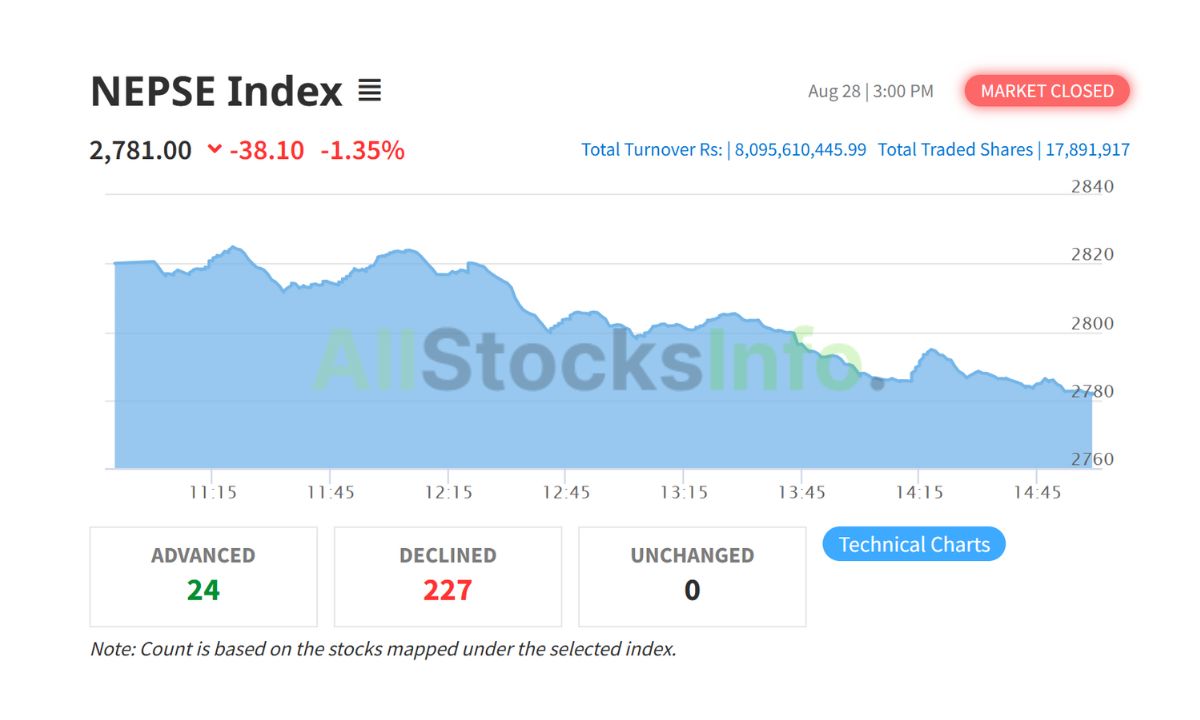
Task: Open the DECLINED stocks card
Action: pos(447,576)
